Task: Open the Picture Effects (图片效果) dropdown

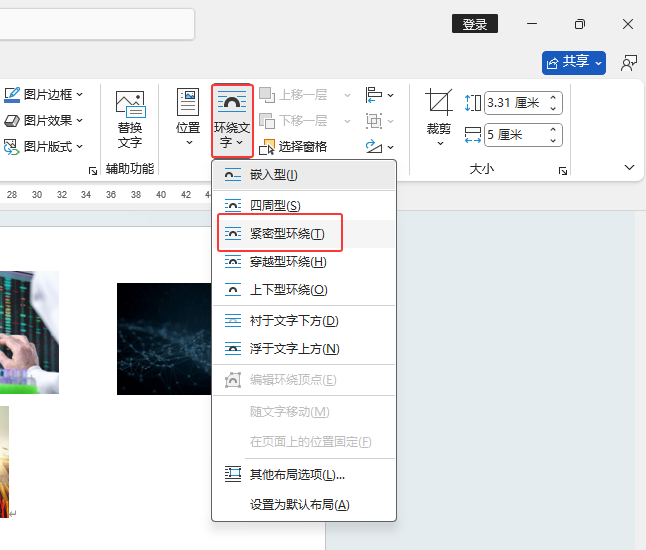Action: [43, 121]
